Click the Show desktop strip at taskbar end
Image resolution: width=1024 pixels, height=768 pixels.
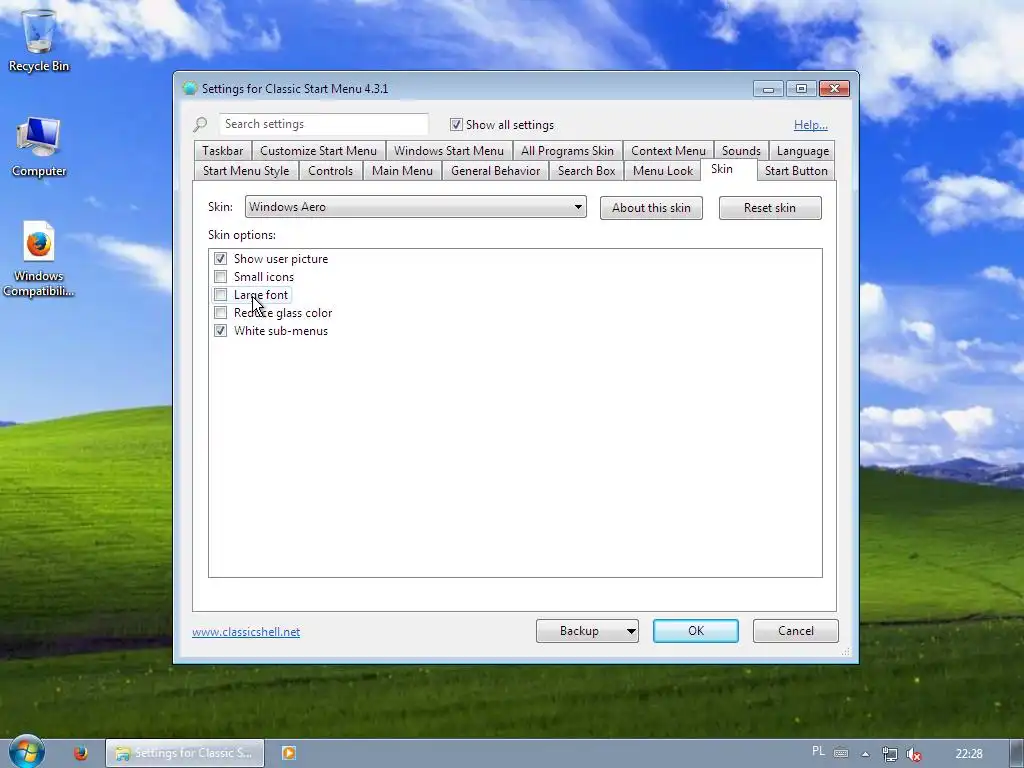(1017, 754)
